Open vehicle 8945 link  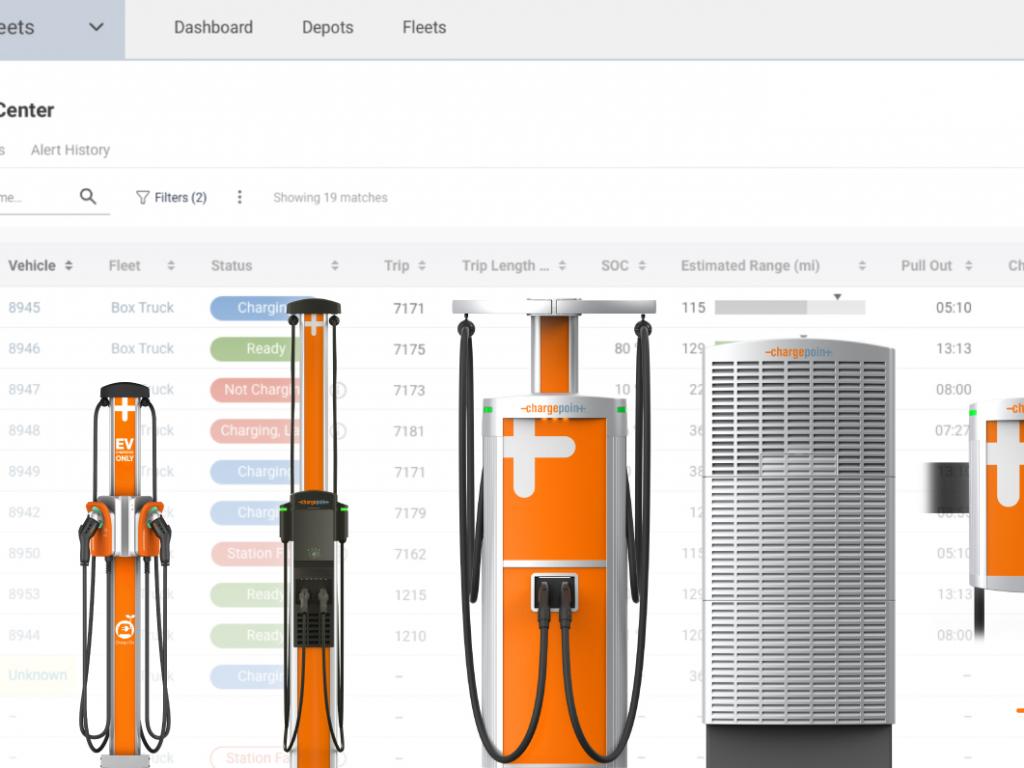[x=24, y=308]
